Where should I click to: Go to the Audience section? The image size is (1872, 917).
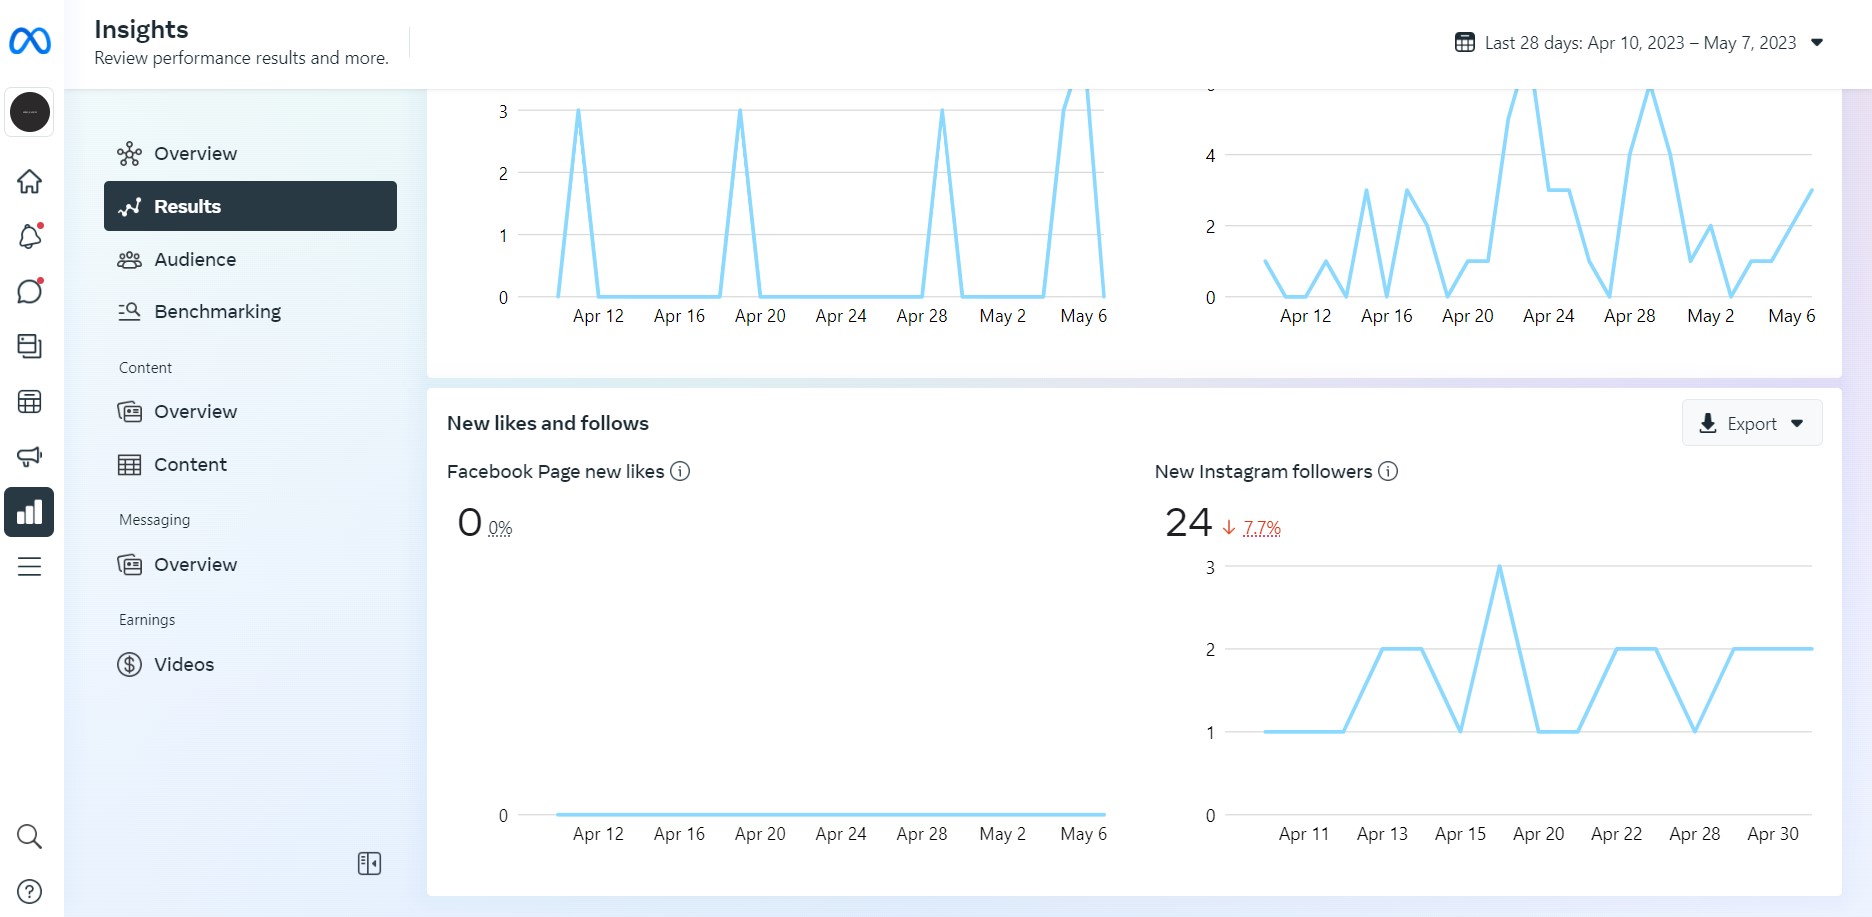pyautogui.click(x=195, y=259)
